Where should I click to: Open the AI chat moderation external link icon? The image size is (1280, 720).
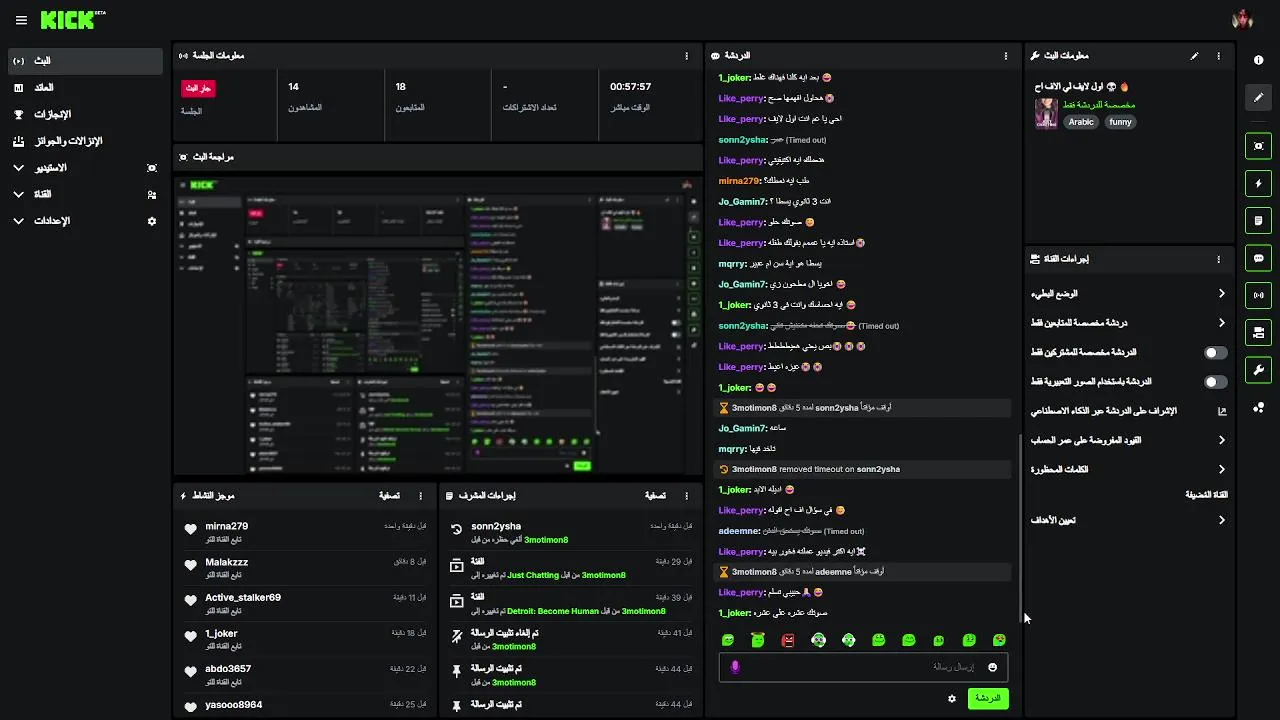[1221, 411]
